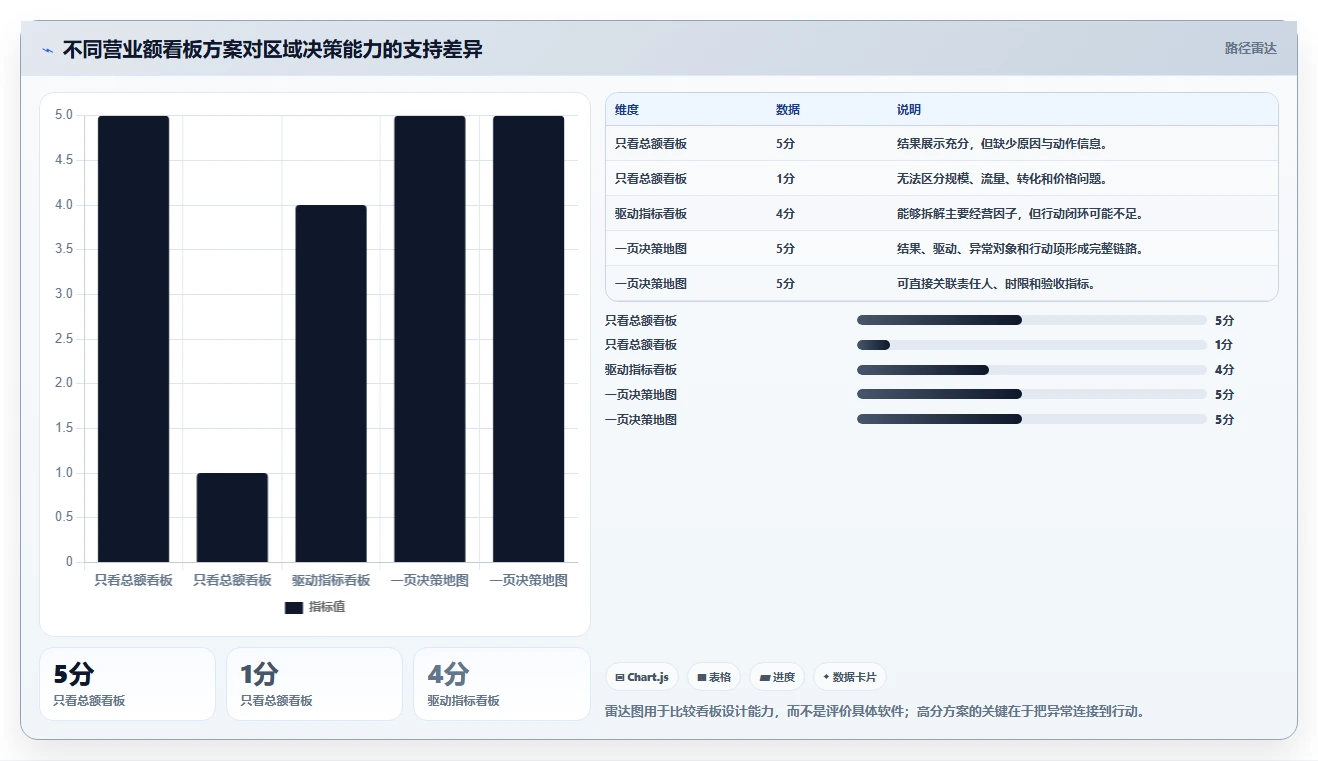Click the 2.5 label on the y-axis

pyautogui.click(x=64, y=339)
